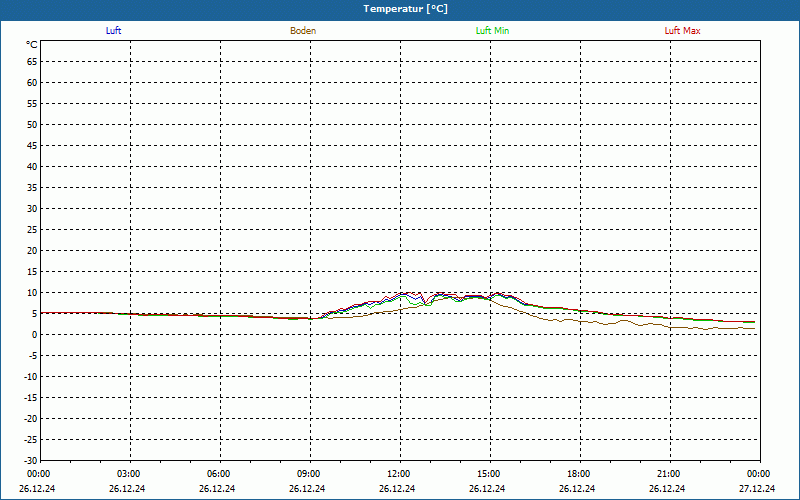The height and width of the screenshot is (500, 800).
Task: Click the 60 y-axis value
Action: [32, 83]
